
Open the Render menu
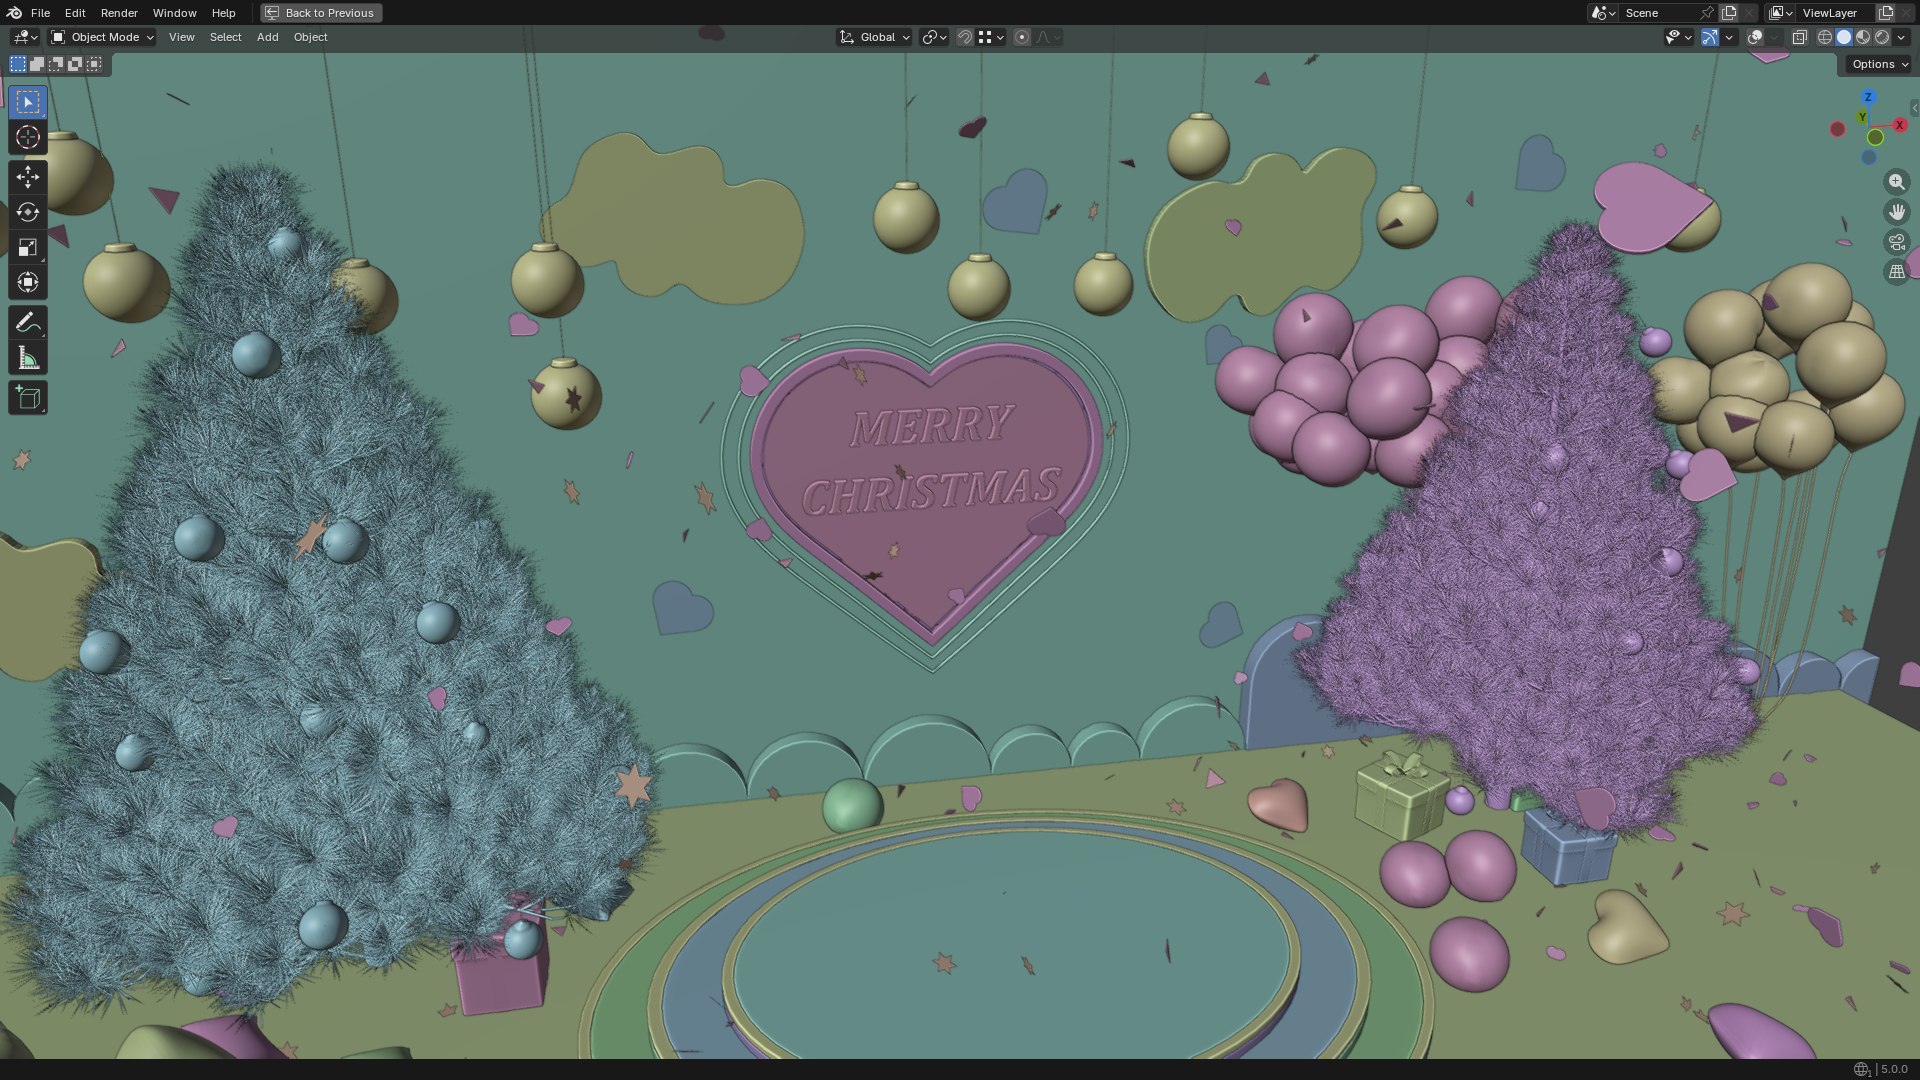pyautogui.click(x=119, y=13)
